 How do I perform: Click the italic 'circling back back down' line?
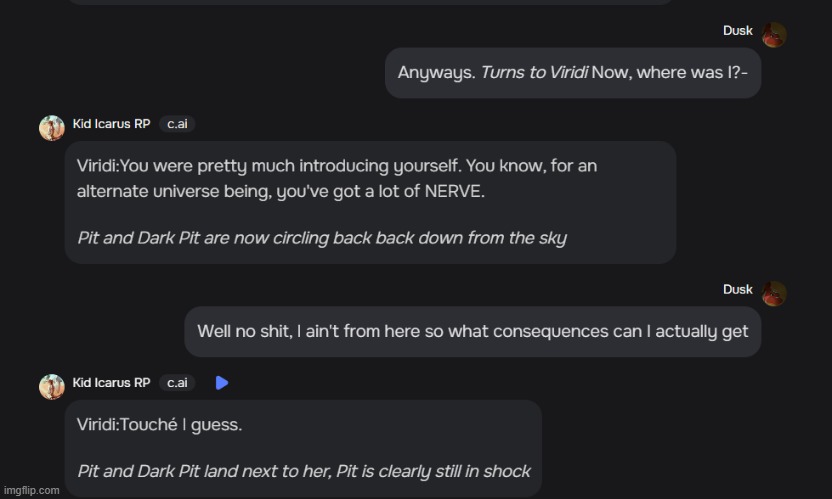pos(321,238)
